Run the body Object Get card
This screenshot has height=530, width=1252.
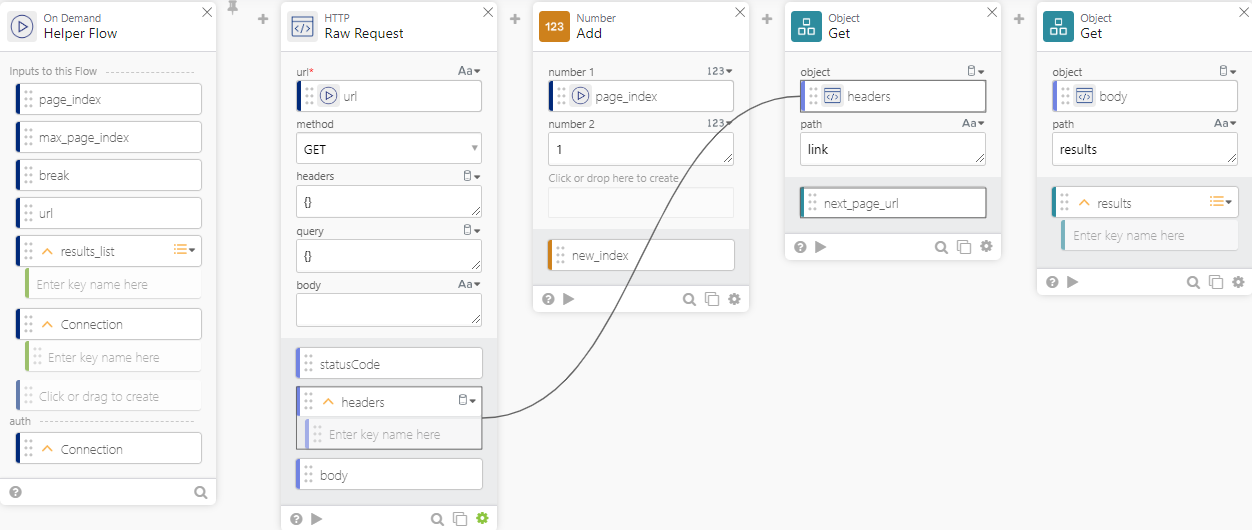pyautogui.click(x=1072, y=282)
